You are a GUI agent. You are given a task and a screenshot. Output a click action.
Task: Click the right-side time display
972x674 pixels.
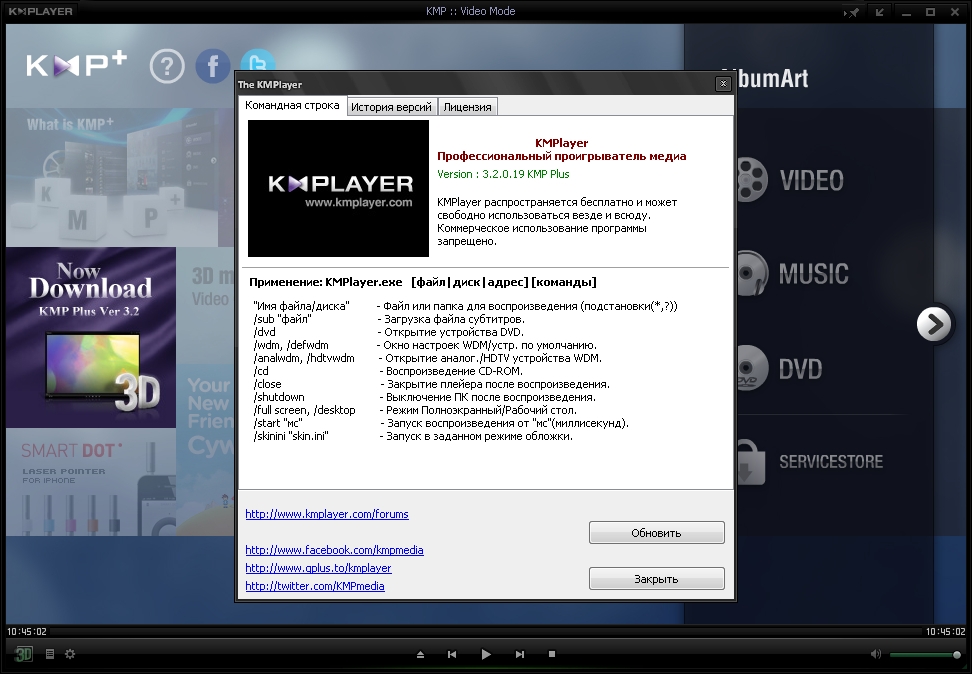click(945, 632)
